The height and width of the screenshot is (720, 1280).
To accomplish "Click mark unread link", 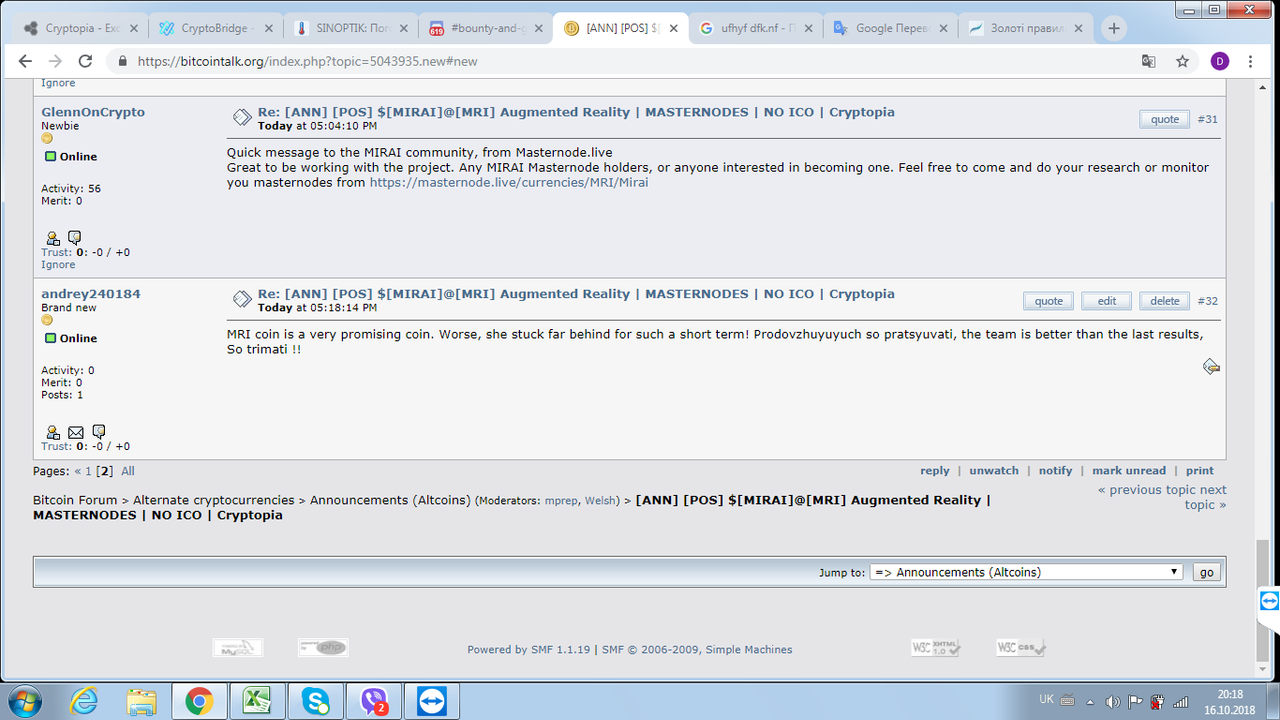I will (1129, 471).
